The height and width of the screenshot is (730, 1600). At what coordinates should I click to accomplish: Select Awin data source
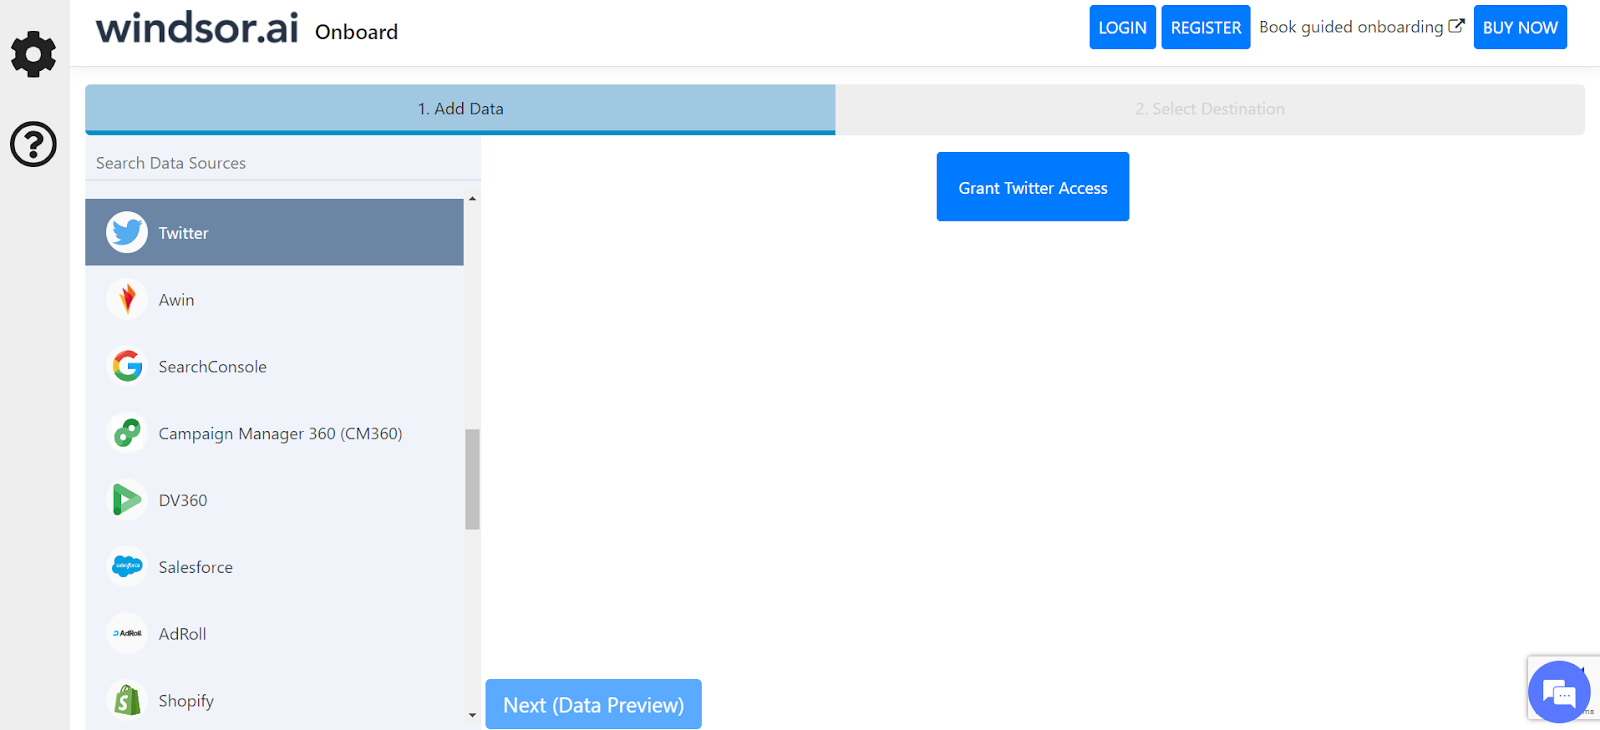click(274, 299)
